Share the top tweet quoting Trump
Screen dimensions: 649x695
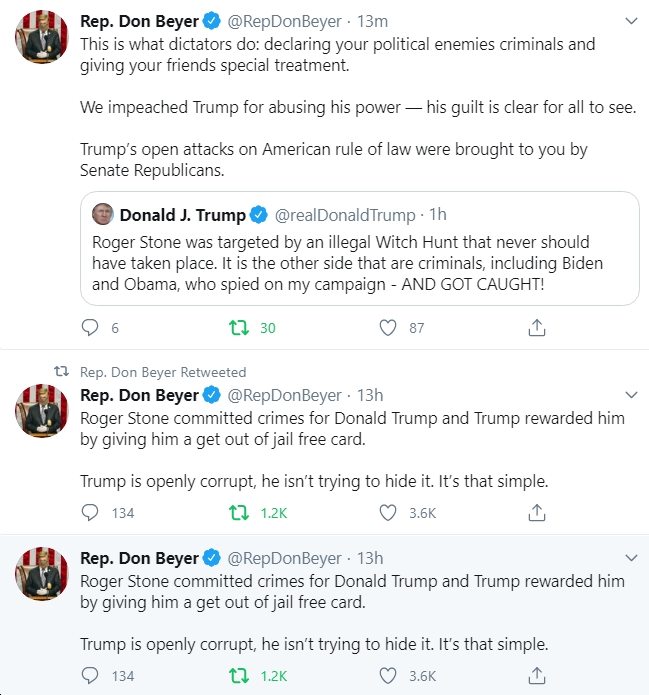point(537,328)
